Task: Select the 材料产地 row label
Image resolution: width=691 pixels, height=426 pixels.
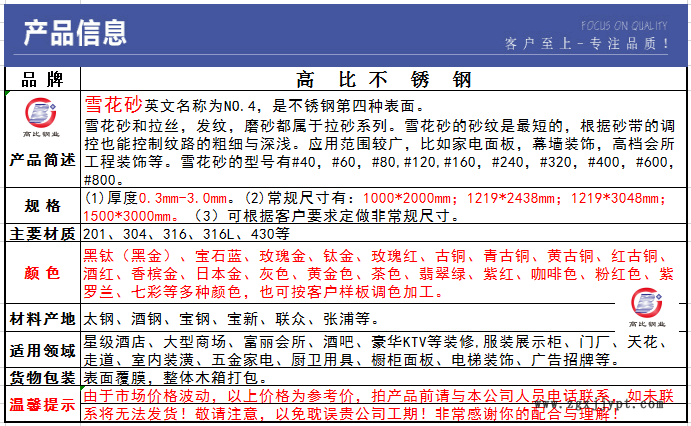Action: 42,319
